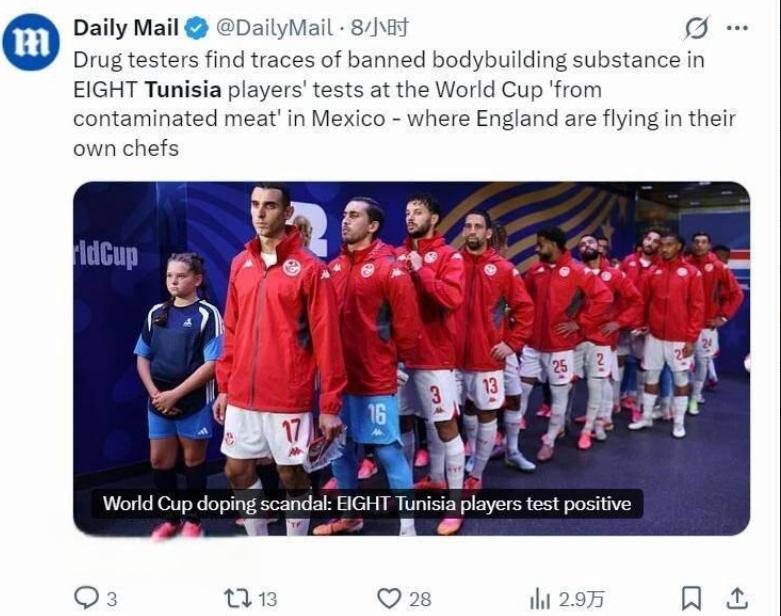Click the 8小时 post timestamp

coord(380,28)
